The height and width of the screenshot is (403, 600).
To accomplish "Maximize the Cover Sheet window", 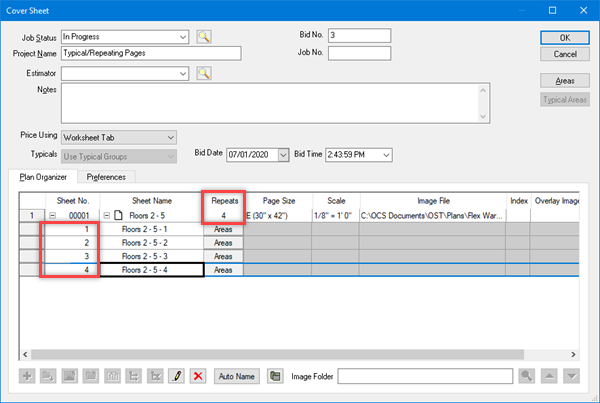I will pyautogui.click(x=552, y=10).
